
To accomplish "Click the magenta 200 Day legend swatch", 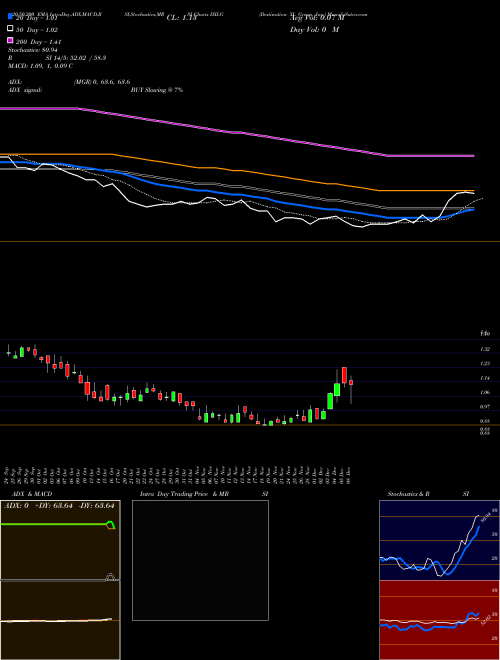I will coord(11,40).
